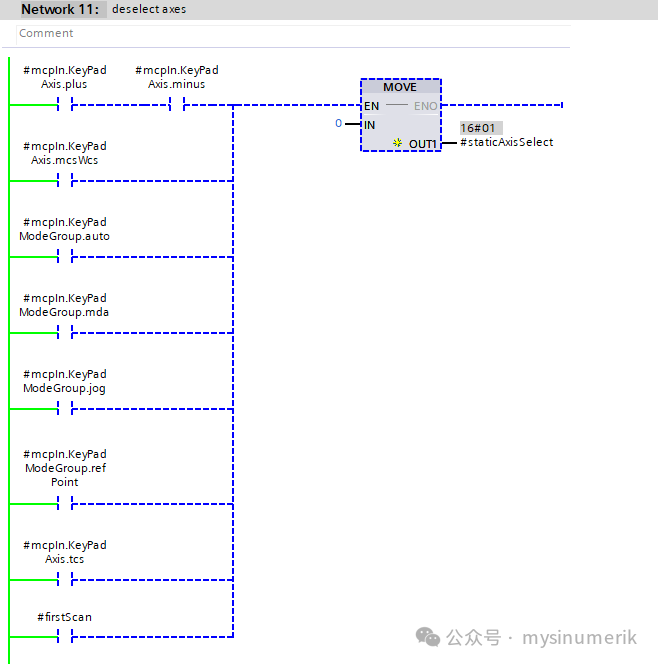
Task: Select the KeyPadAxis.tcs contact
Action: (x=65, y=580)
